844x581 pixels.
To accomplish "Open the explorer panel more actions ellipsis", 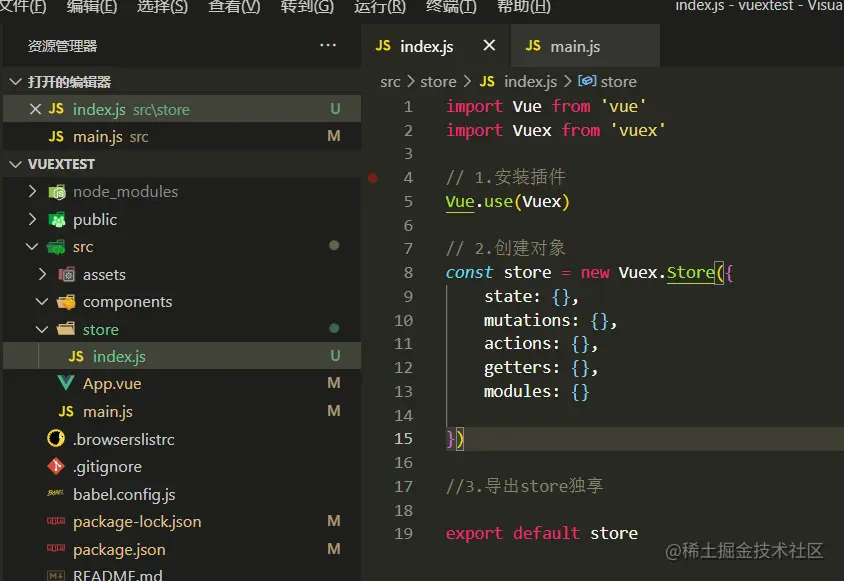I will 328,45.
